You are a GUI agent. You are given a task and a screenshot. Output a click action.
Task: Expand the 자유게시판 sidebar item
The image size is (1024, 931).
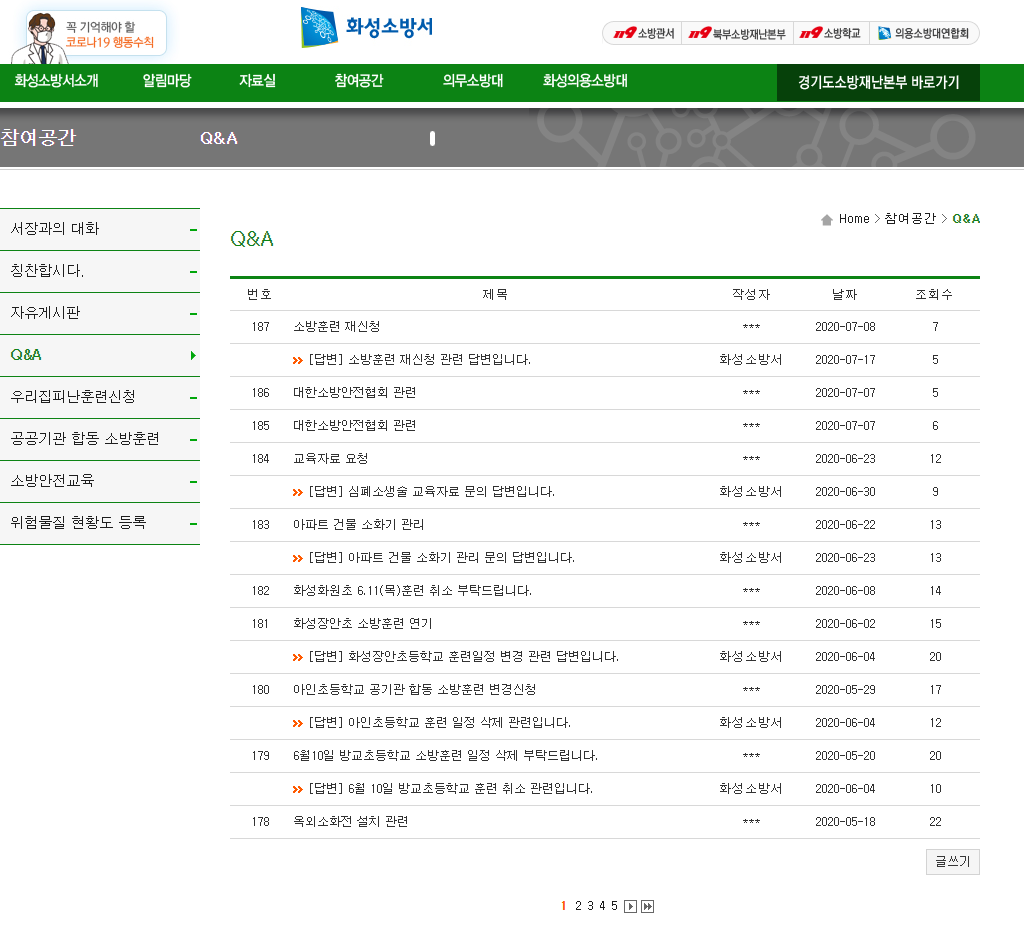point(100,313)
